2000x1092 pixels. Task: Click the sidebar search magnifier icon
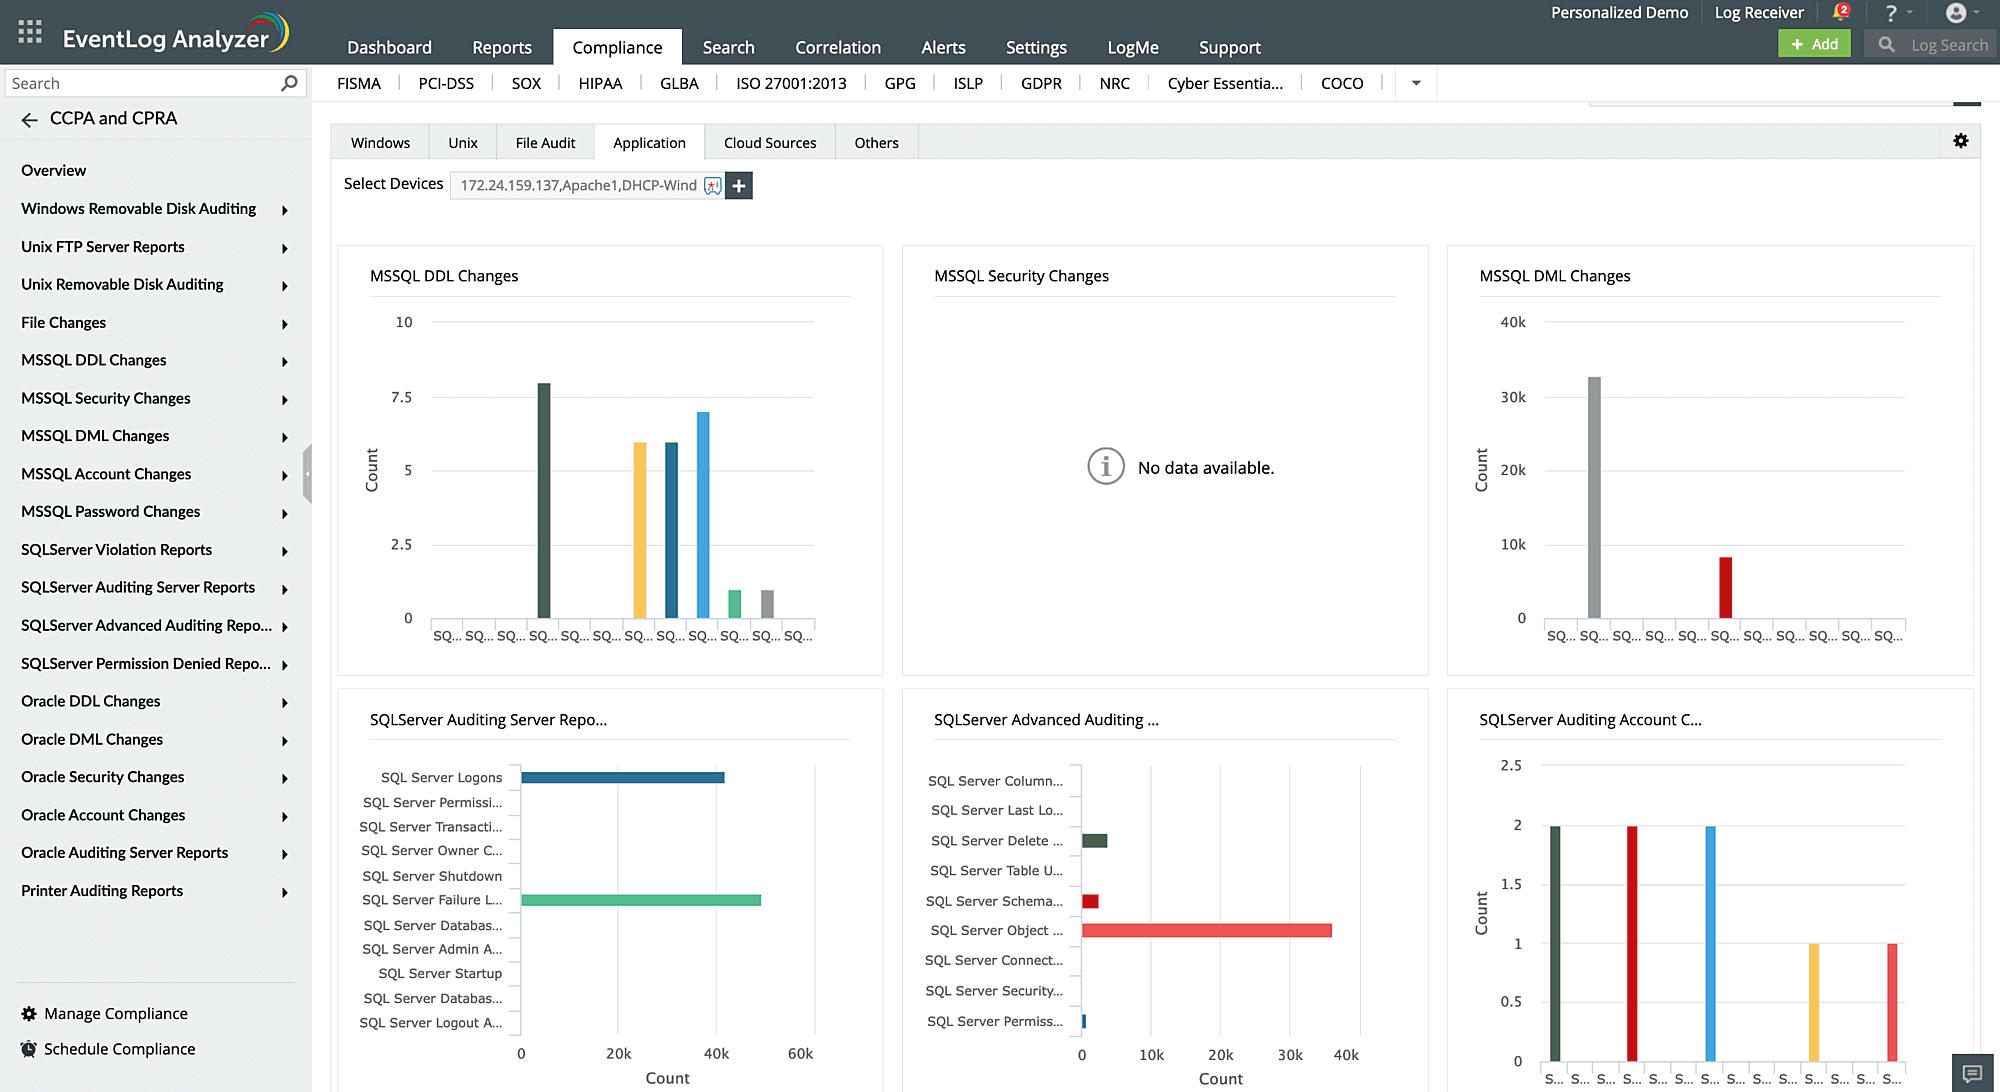coord(289,83)
